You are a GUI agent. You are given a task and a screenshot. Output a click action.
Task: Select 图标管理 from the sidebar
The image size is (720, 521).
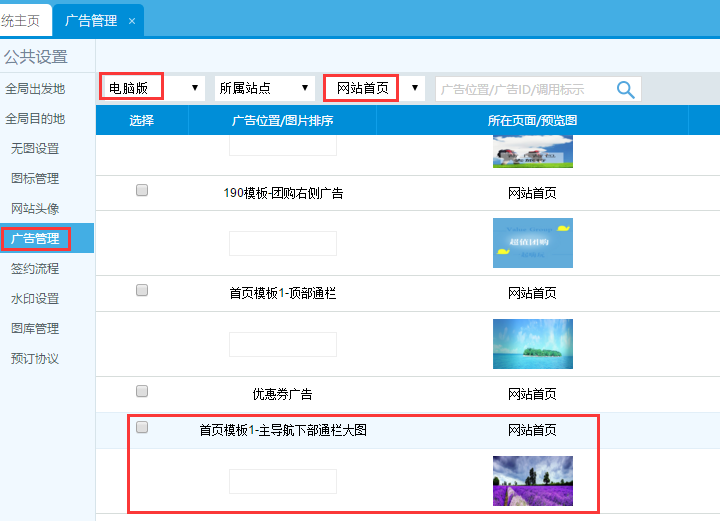click(x=35, y=179)
